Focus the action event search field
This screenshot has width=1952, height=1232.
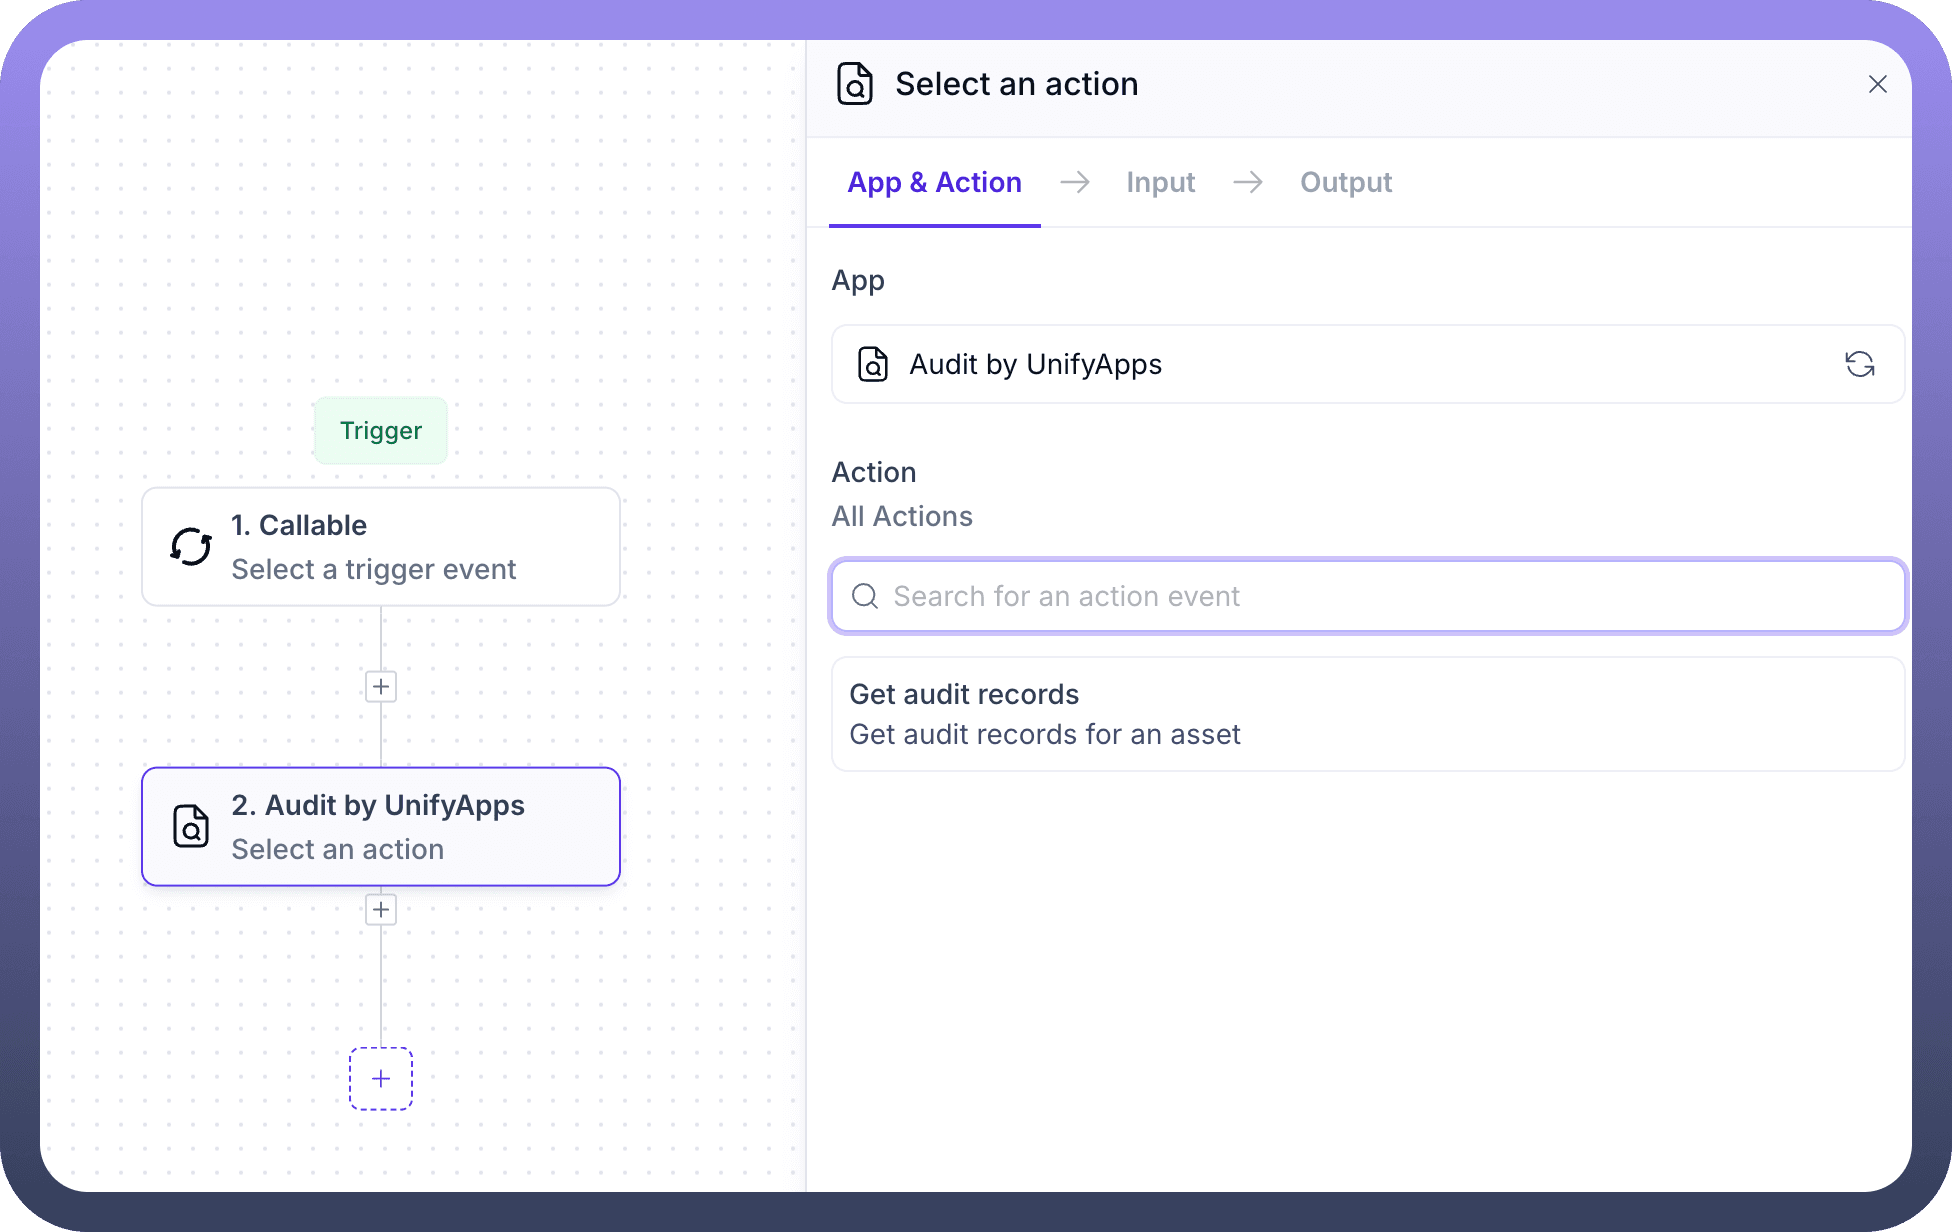coord(1380,596)
